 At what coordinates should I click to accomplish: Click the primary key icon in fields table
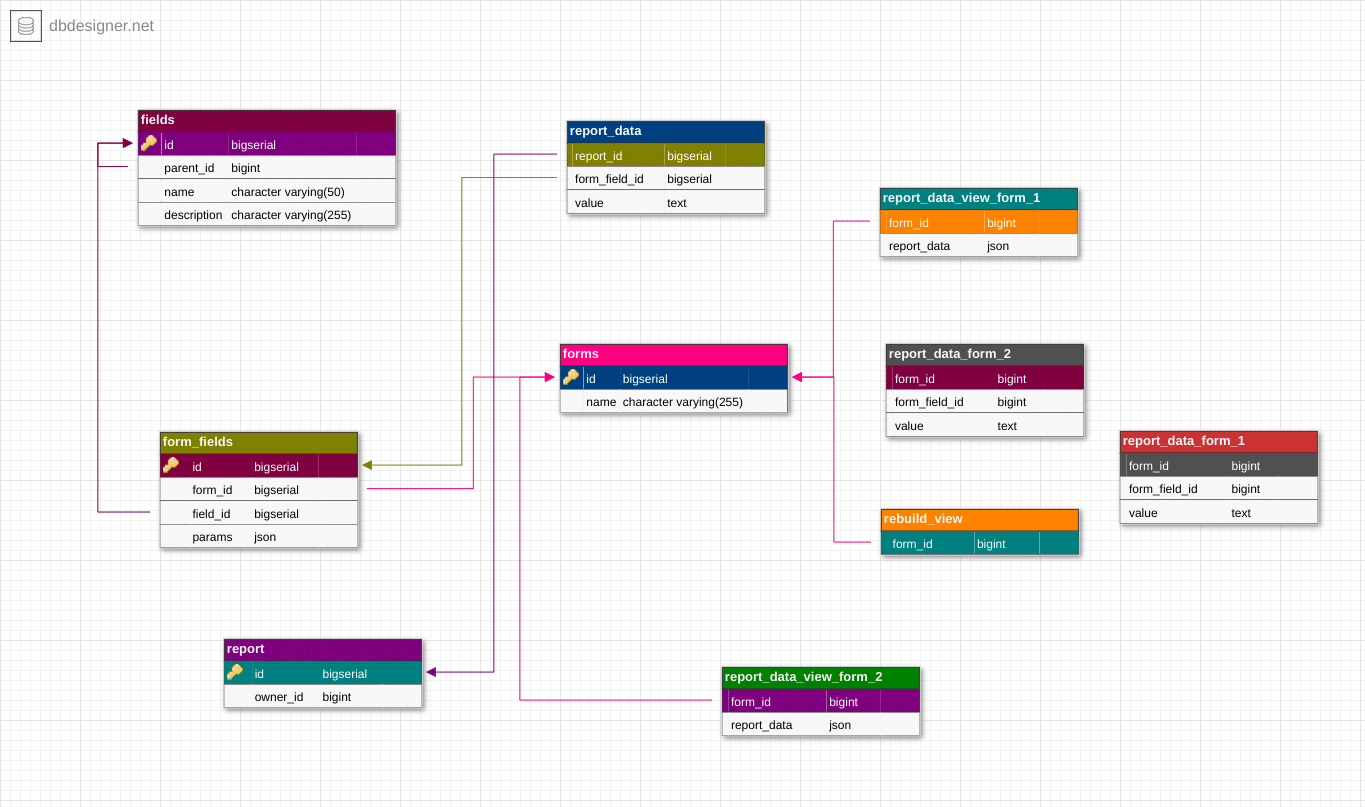148,143
